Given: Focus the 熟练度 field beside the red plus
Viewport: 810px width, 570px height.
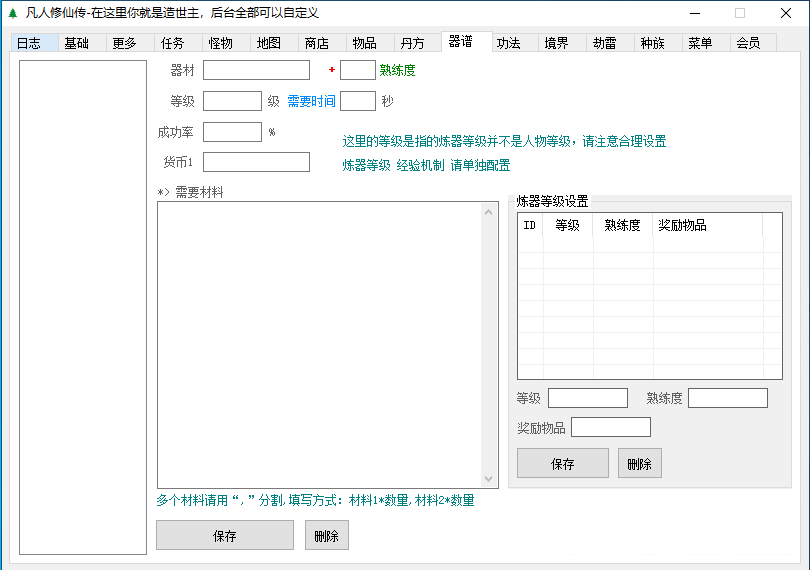Looking at the screenshot, I should (357, 70).
